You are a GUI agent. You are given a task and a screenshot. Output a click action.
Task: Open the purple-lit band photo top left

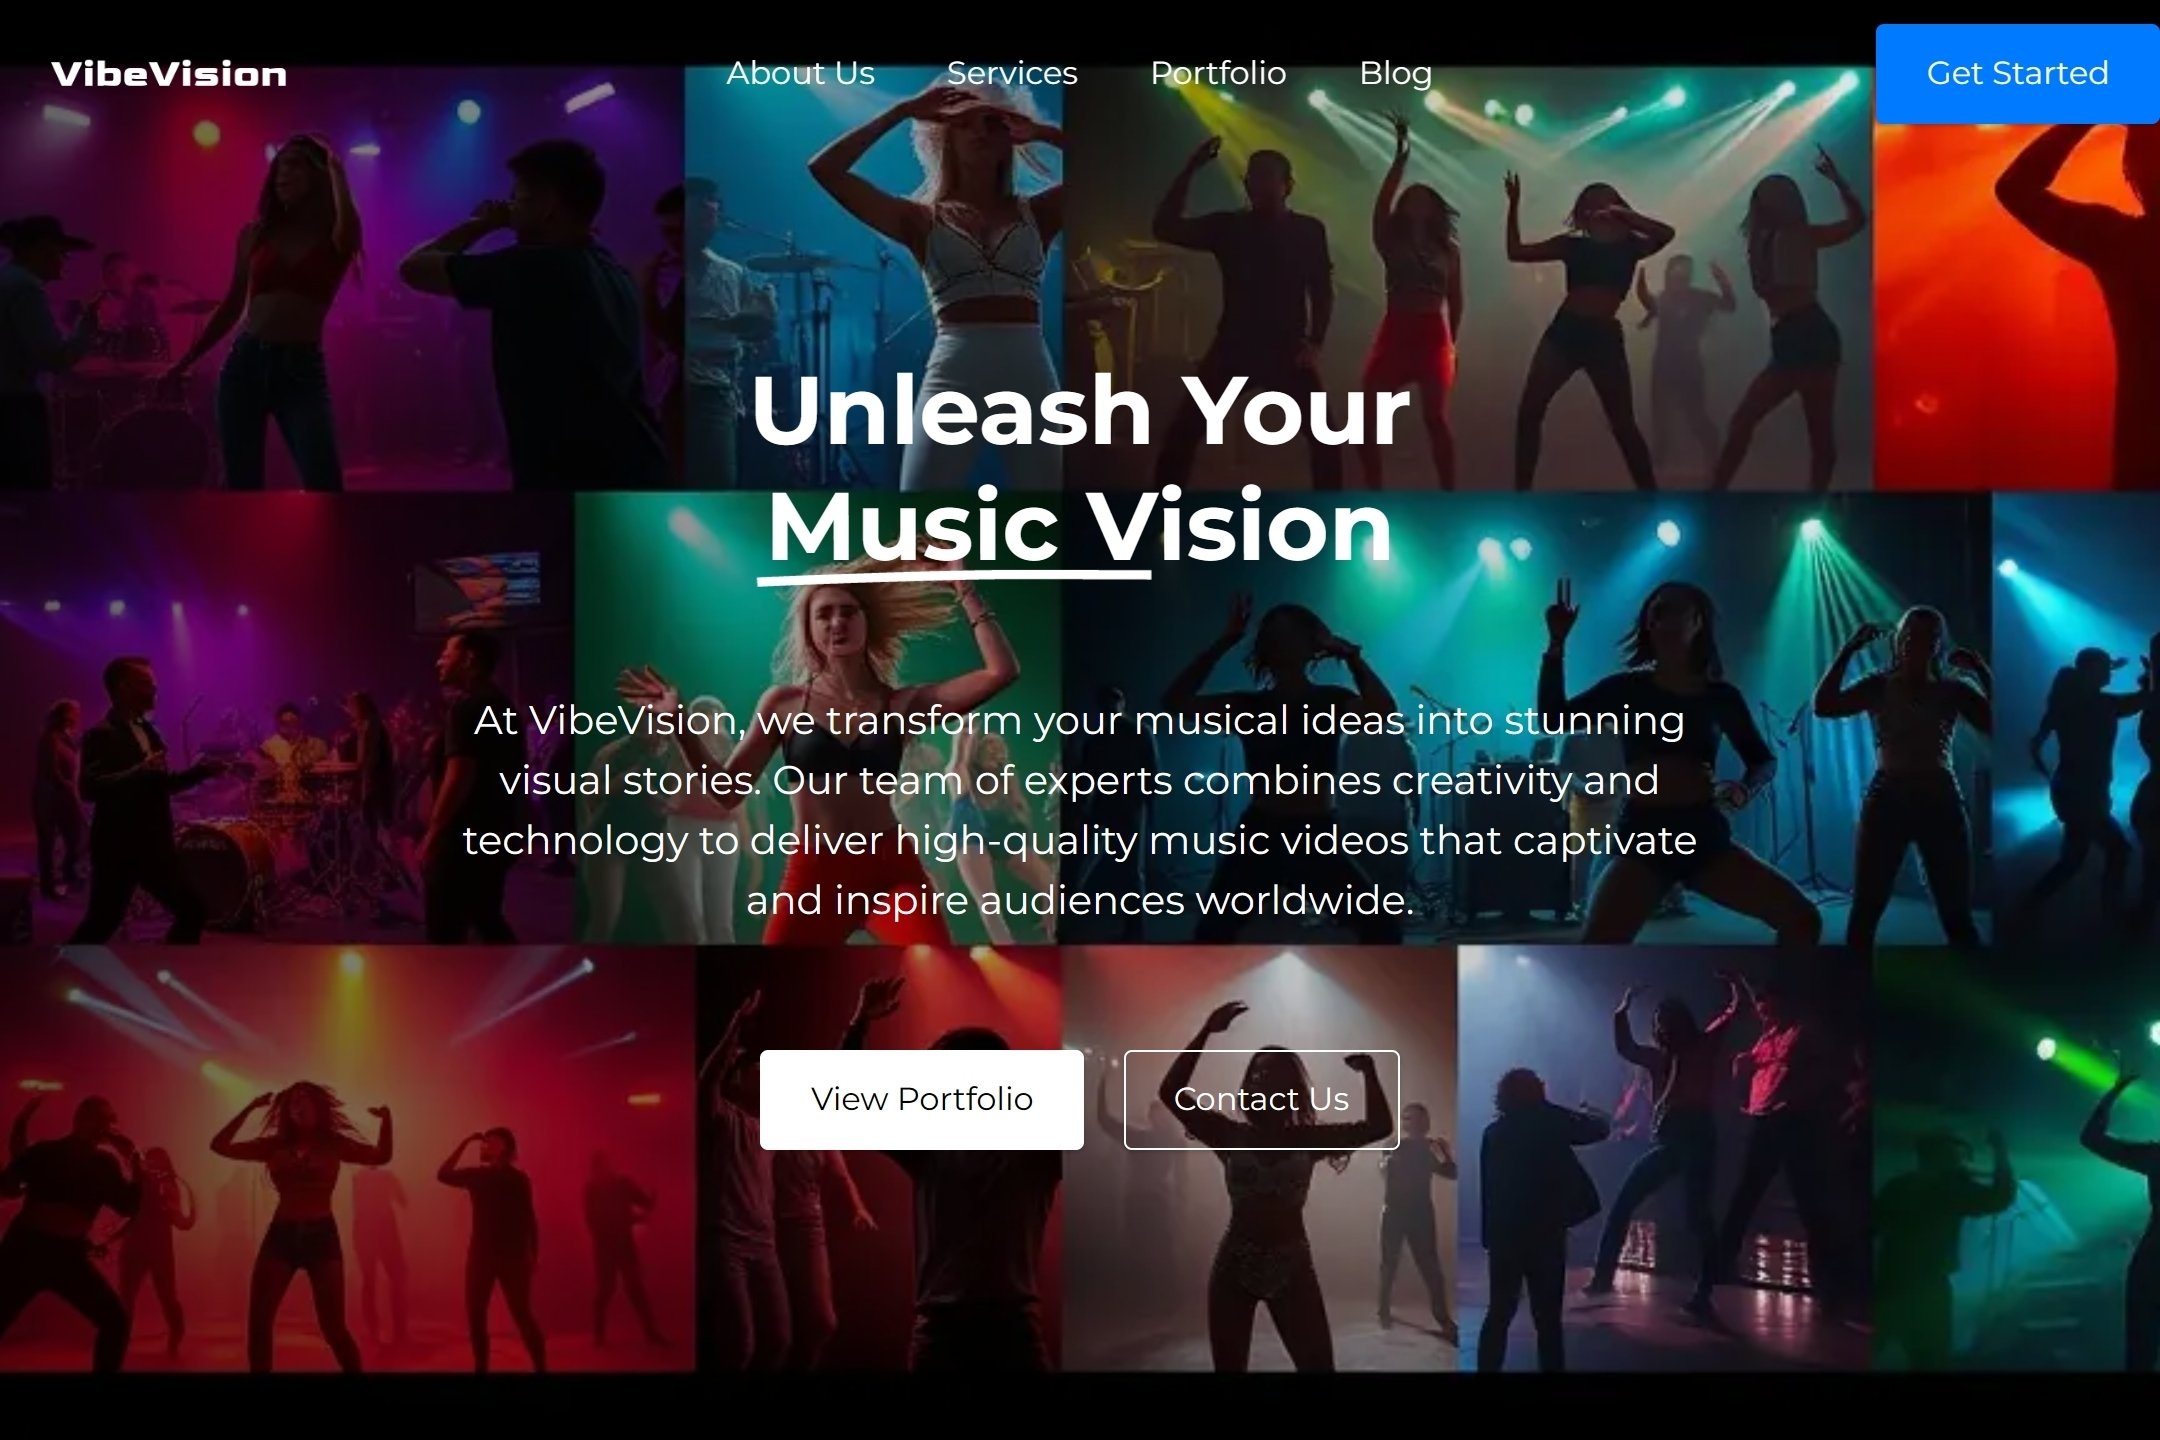[x=342, y=280]
